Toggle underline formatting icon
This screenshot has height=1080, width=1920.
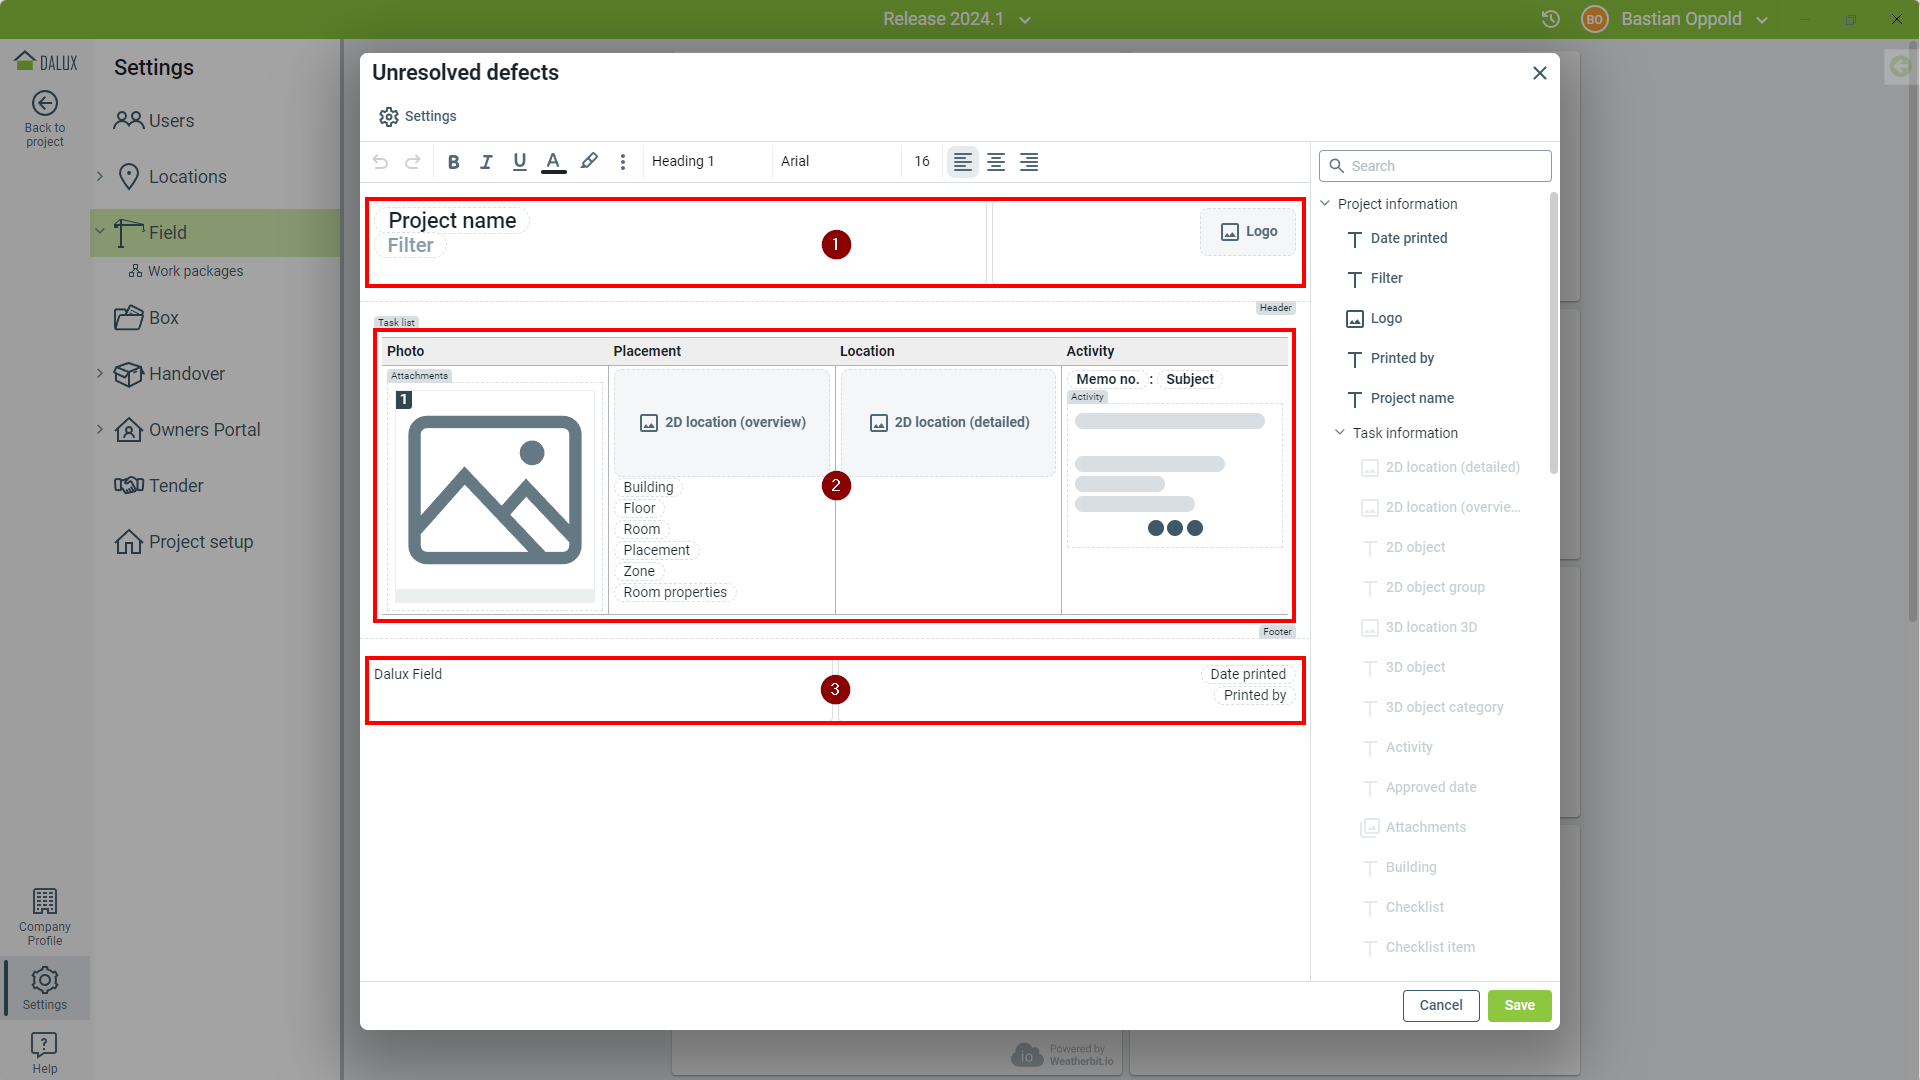click(519, 162)
